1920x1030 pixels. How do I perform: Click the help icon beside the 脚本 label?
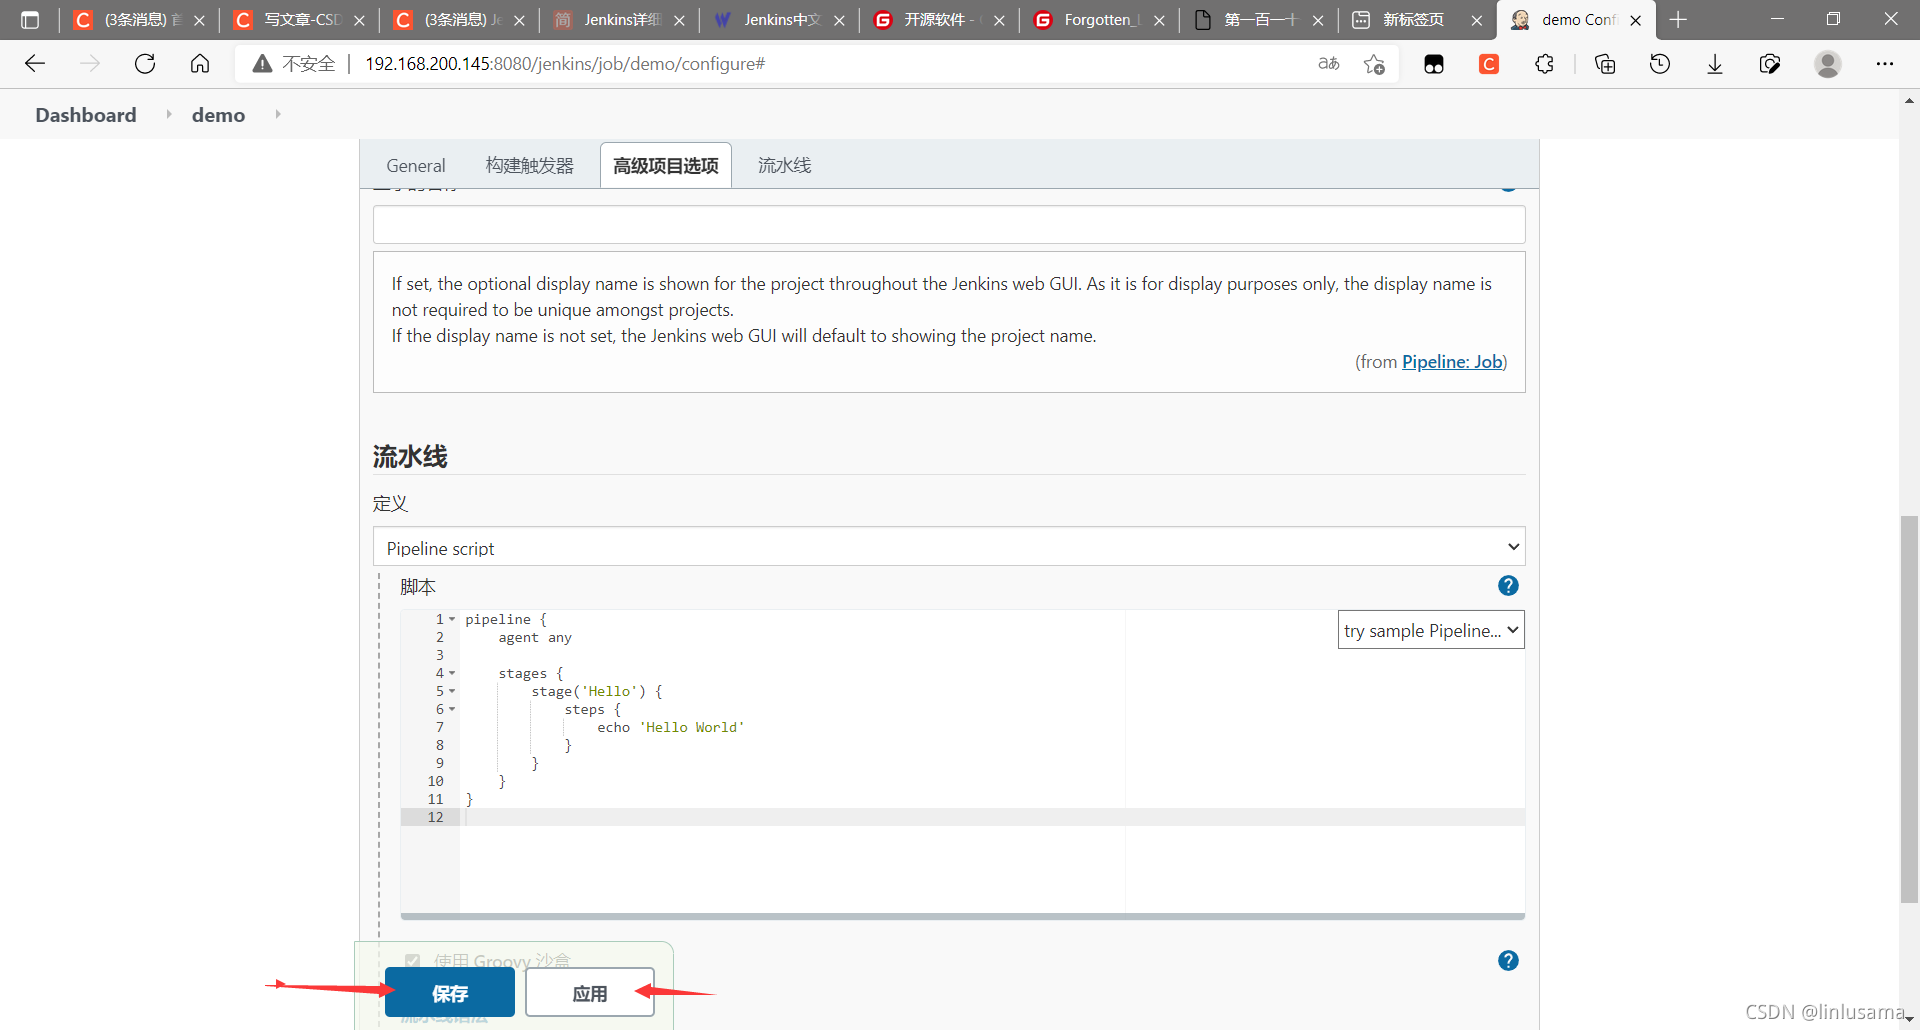click(x=1508, y=586)
